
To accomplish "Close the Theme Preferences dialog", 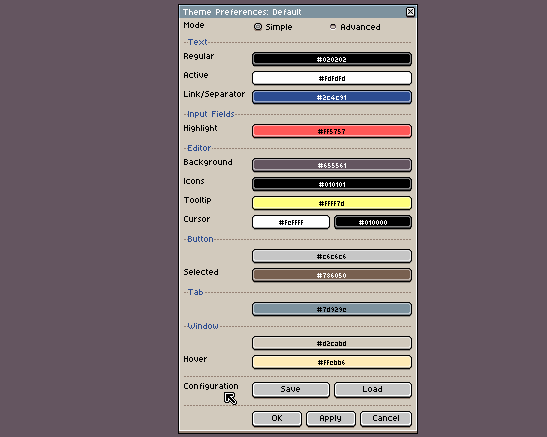I will (410, 12).
